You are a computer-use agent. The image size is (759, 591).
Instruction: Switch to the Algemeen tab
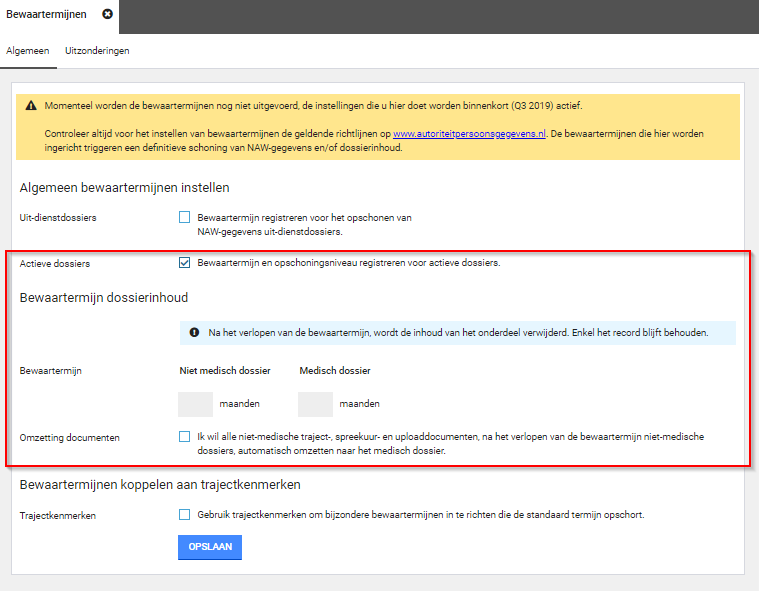28,50
